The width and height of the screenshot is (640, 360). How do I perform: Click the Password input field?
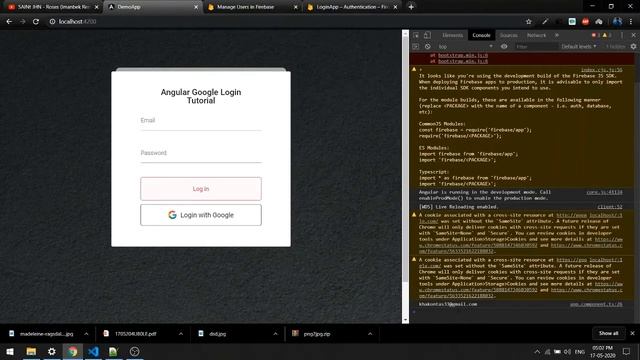pyautogui.click(x=201, y=153)
